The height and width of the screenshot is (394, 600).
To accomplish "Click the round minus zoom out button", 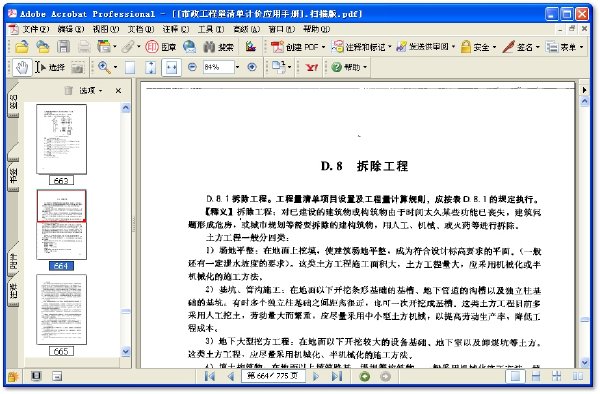I will pos(192,67).
